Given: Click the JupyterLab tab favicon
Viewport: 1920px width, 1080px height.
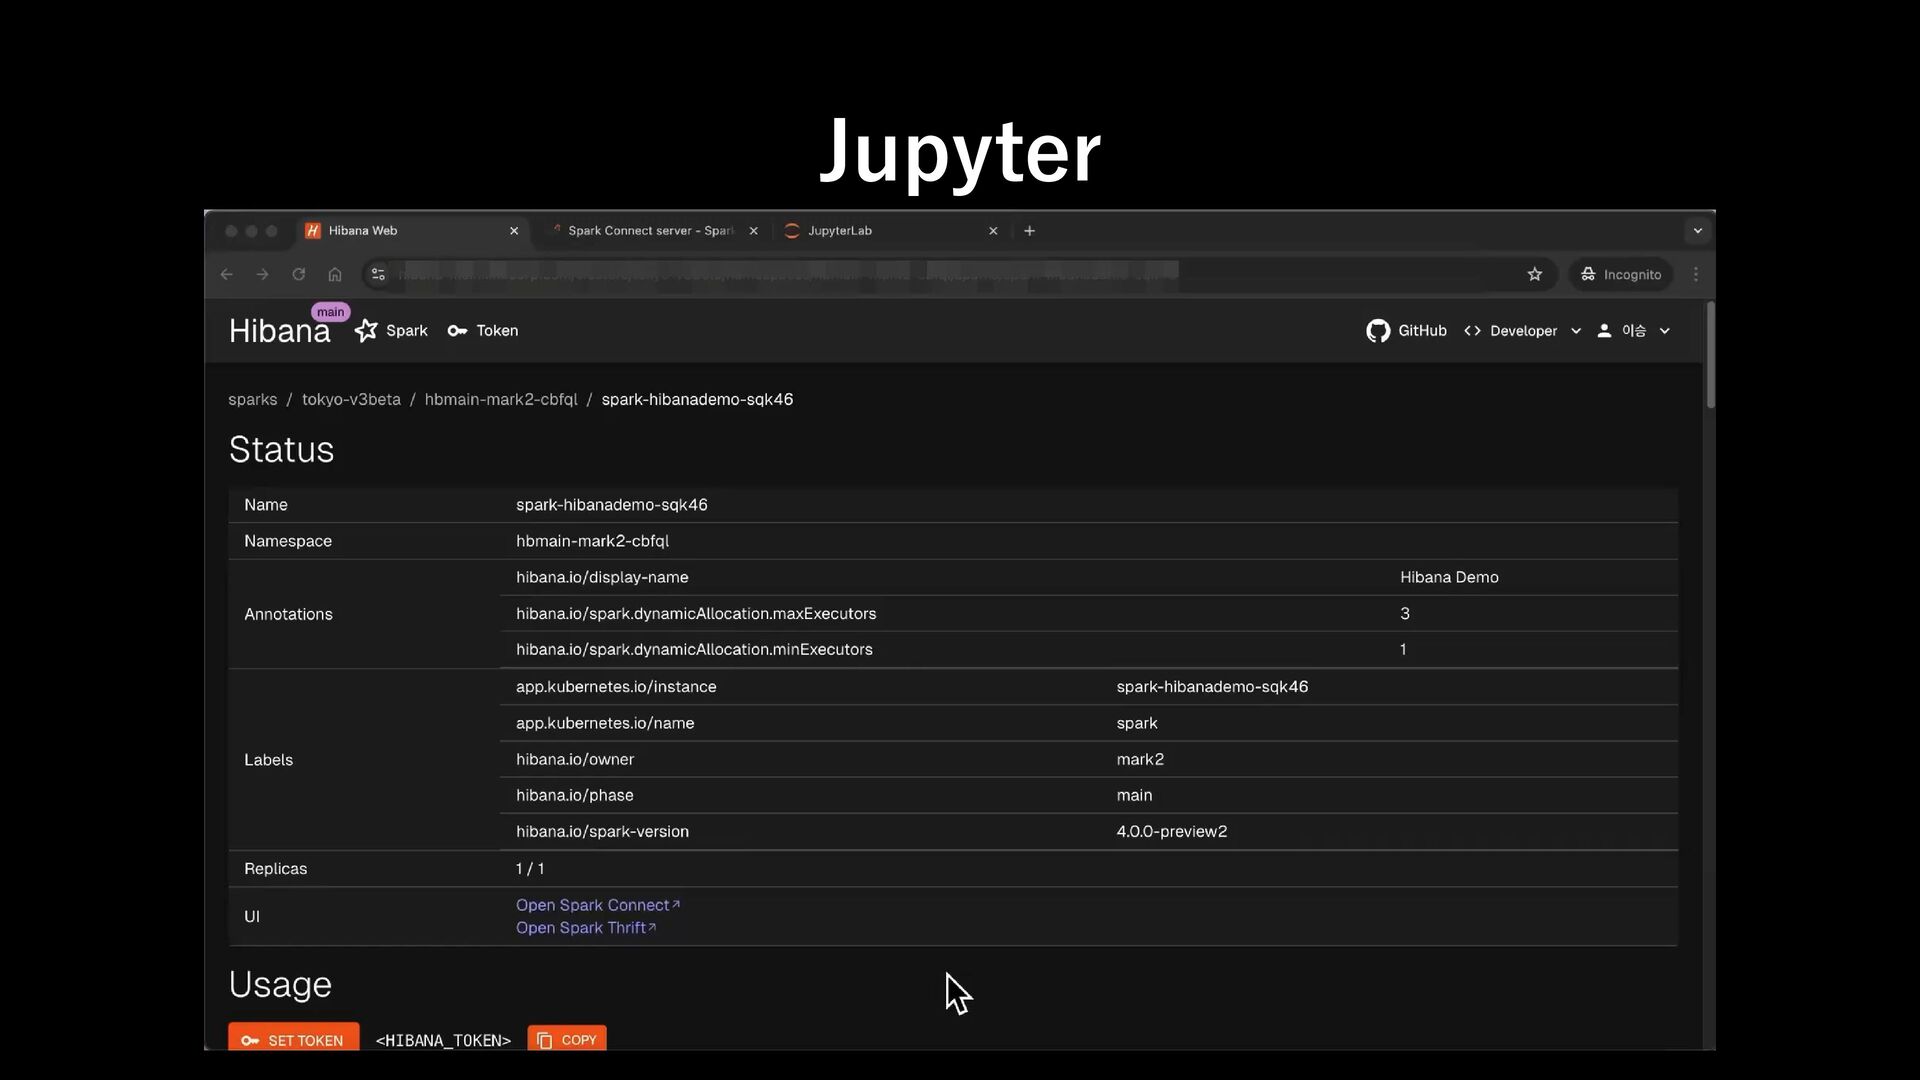Looking at the screenshot, I should 792,231.
